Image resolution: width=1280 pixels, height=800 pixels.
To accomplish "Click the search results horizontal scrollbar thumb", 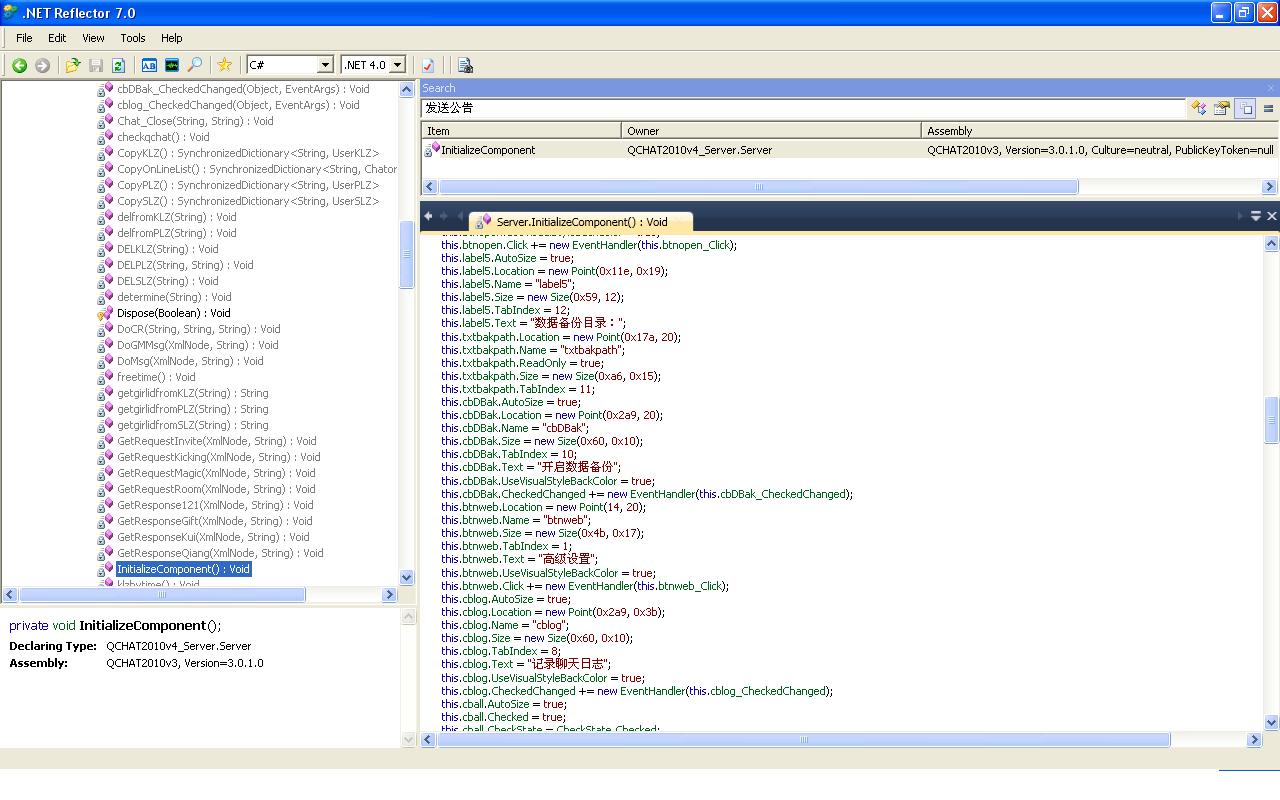I will [759, 187].
